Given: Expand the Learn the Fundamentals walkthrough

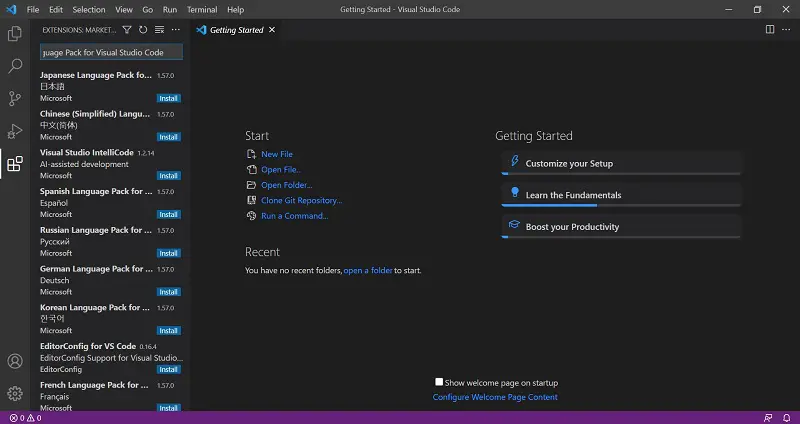Looking at the screenshot, I should pos(621,195).
